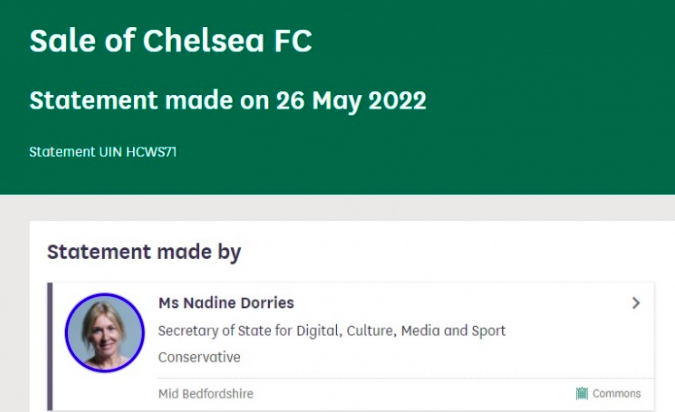Click the Statement made by heading

pos(144,252)
